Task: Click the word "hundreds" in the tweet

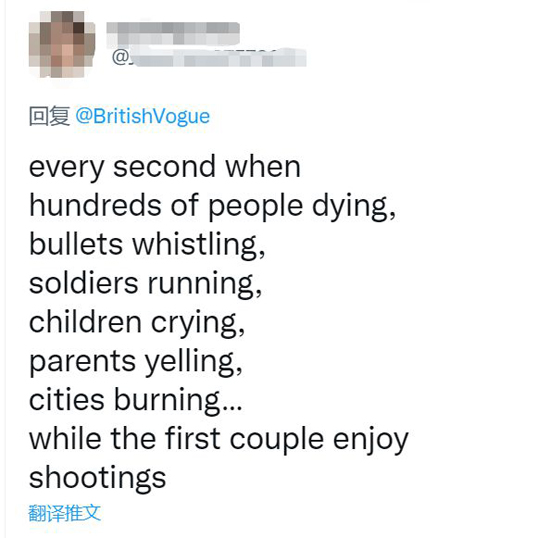Action: point(95,205)
